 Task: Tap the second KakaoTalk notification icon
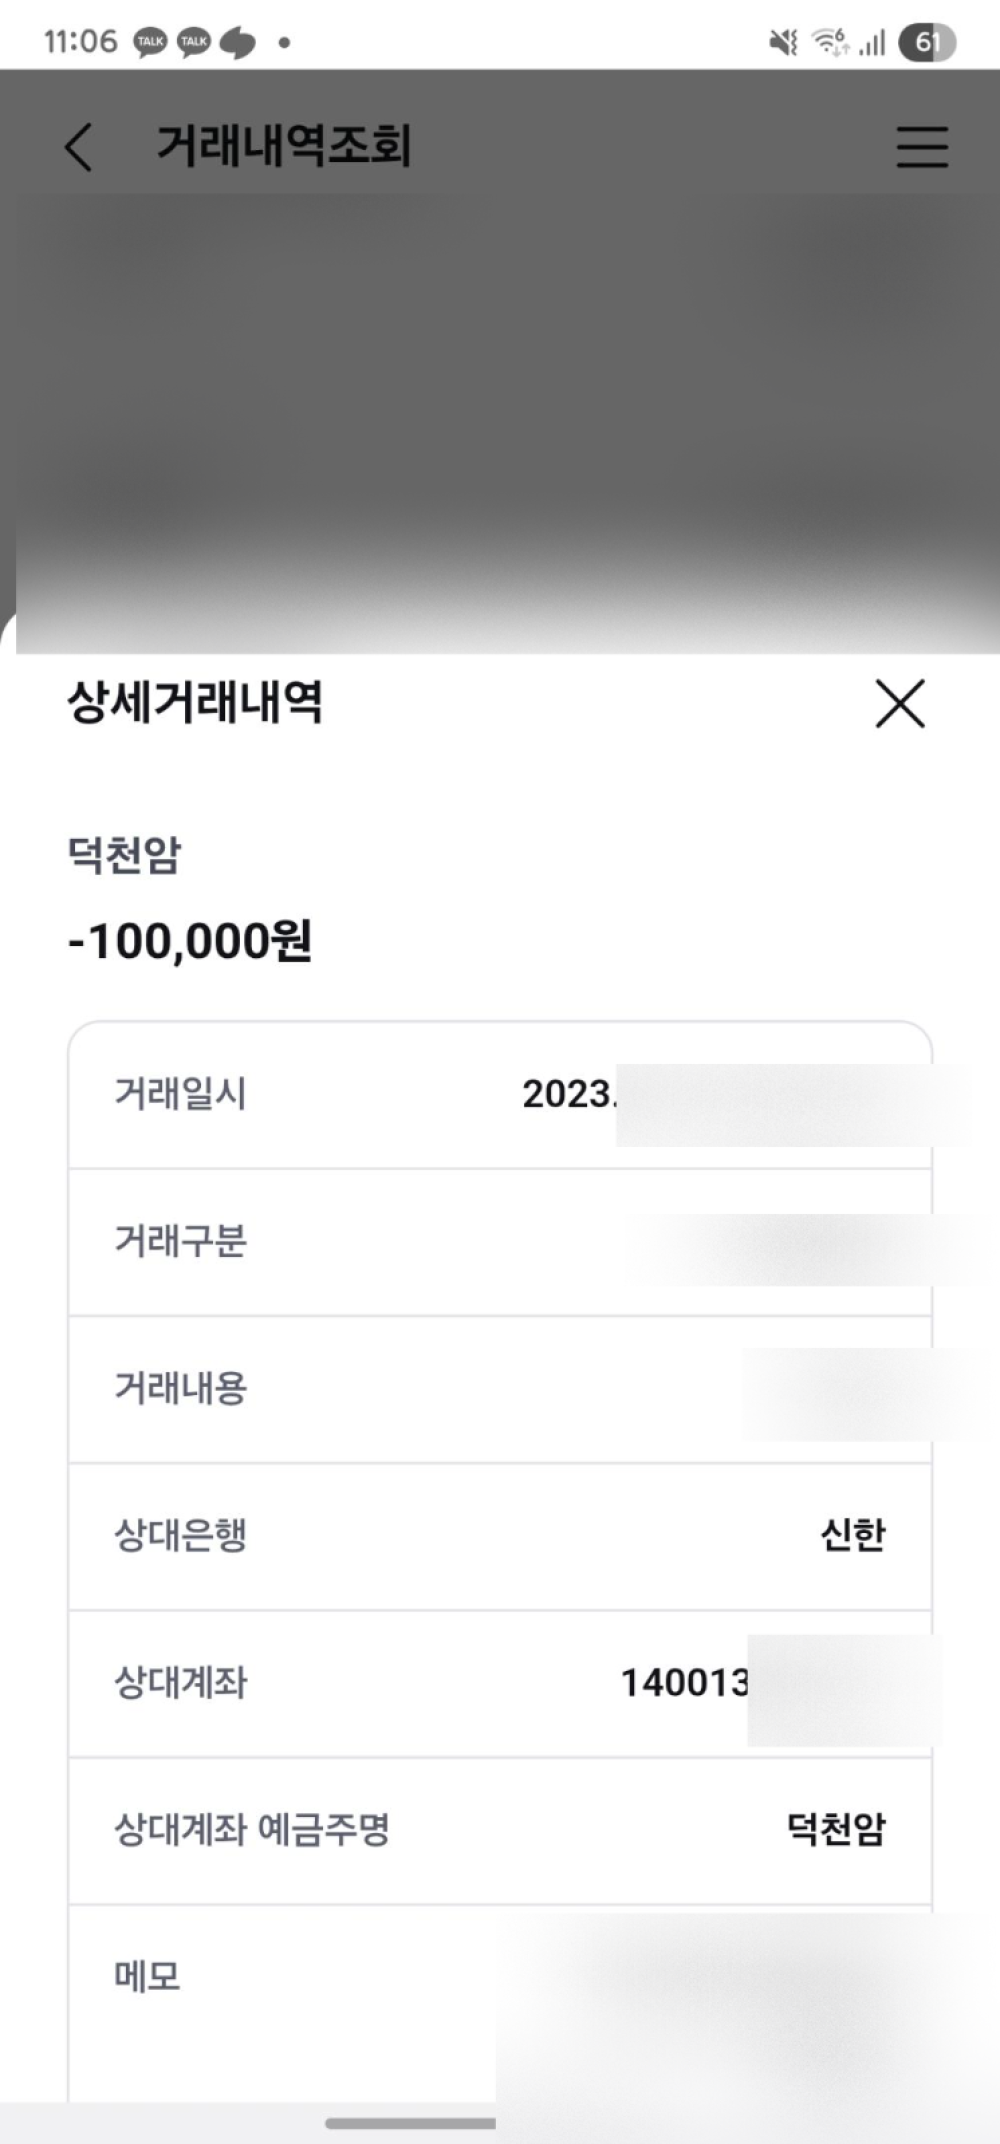194,42
